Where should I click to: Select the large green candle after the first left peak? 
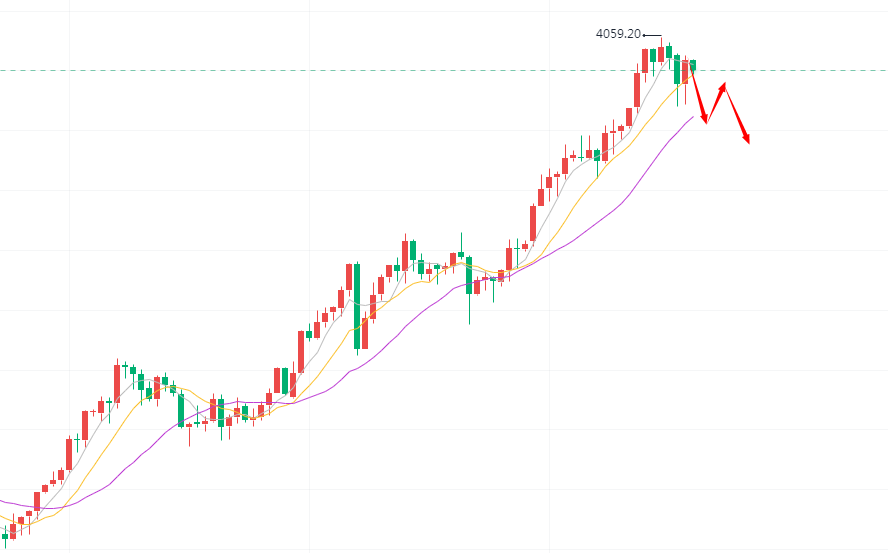pyautogui.click(x=181, y=410)
